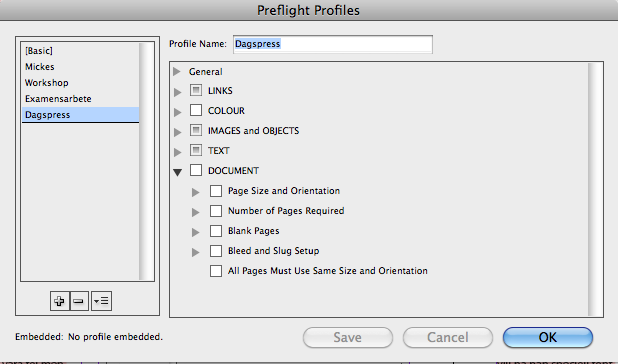Image resolution: width=618 pixels, height=364 pixels.
Task: Select the Dagspress profile in list
Action: coord(80,115)
